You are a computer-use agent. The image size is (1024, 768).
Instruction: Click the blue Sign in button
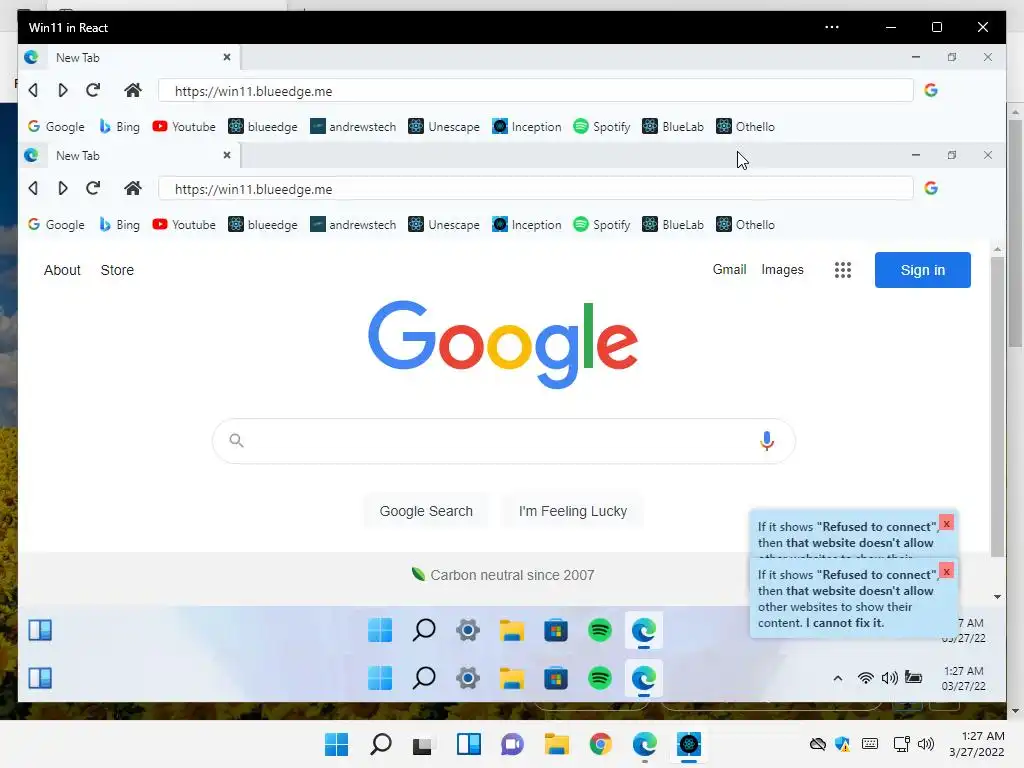pyautogui.click(x=922, y=270)
